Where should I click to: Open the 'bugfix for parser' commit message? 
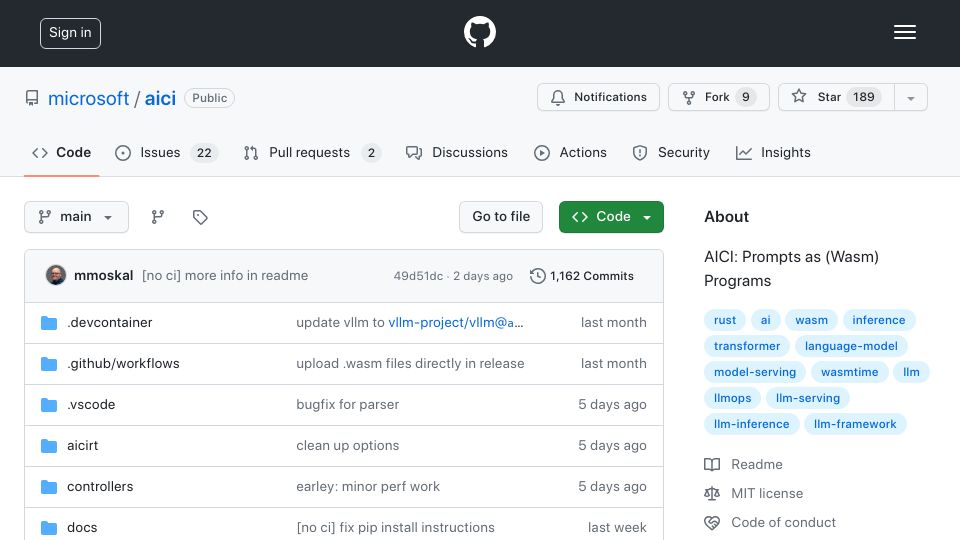(348, 405)
